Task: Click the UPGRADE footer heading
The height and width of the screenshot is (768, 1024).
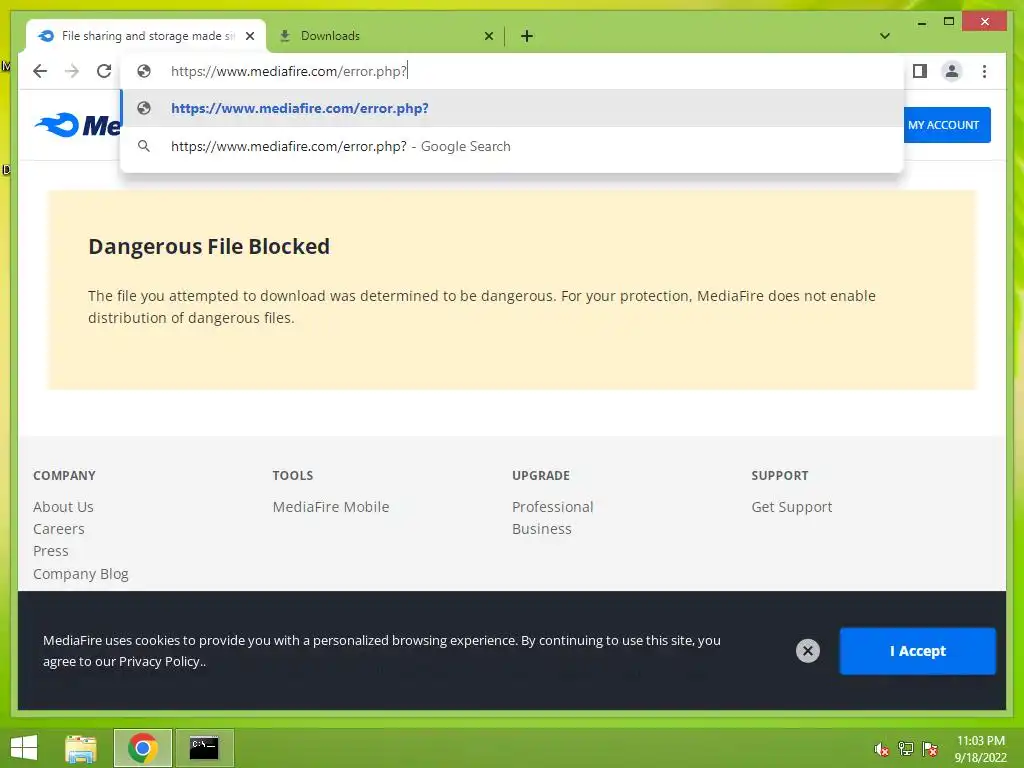Action: pyautogui.click(x=541, y=475)
